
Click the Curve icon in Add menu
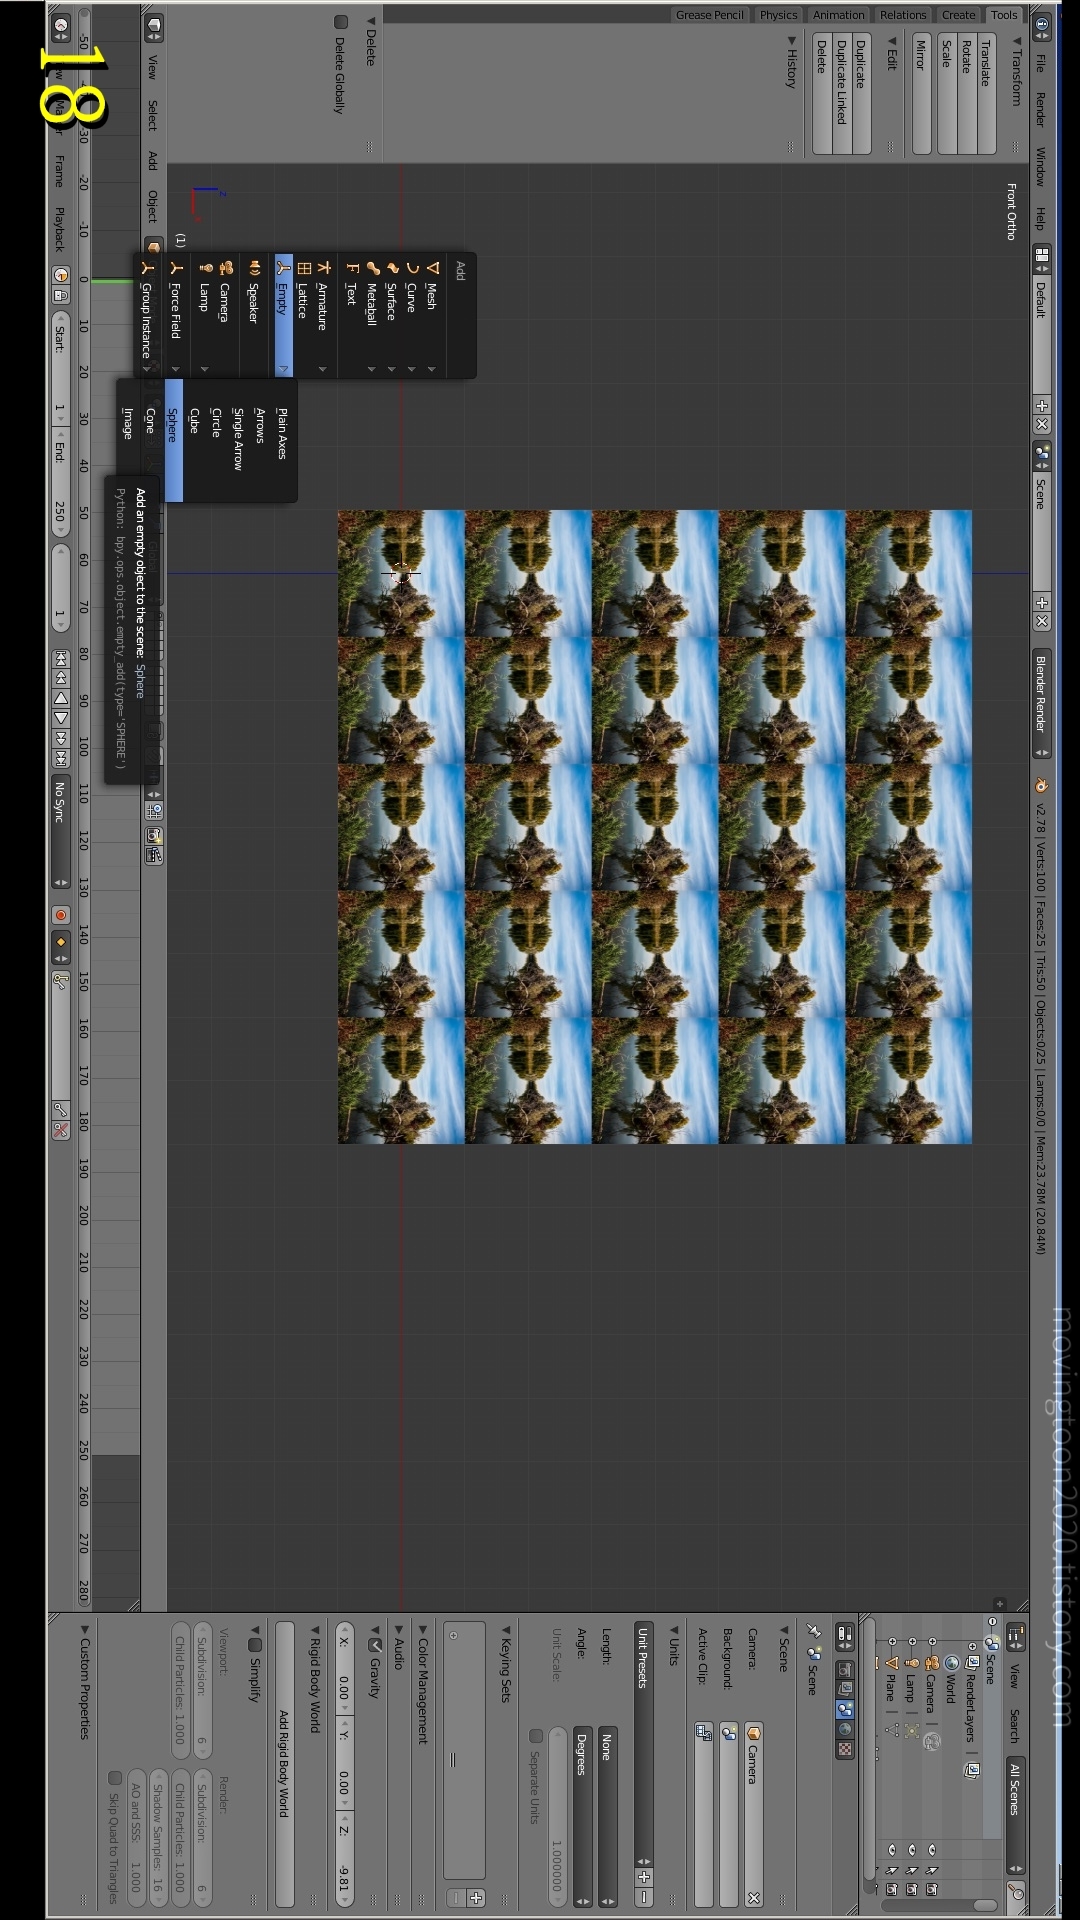click(x=412, y=268)
